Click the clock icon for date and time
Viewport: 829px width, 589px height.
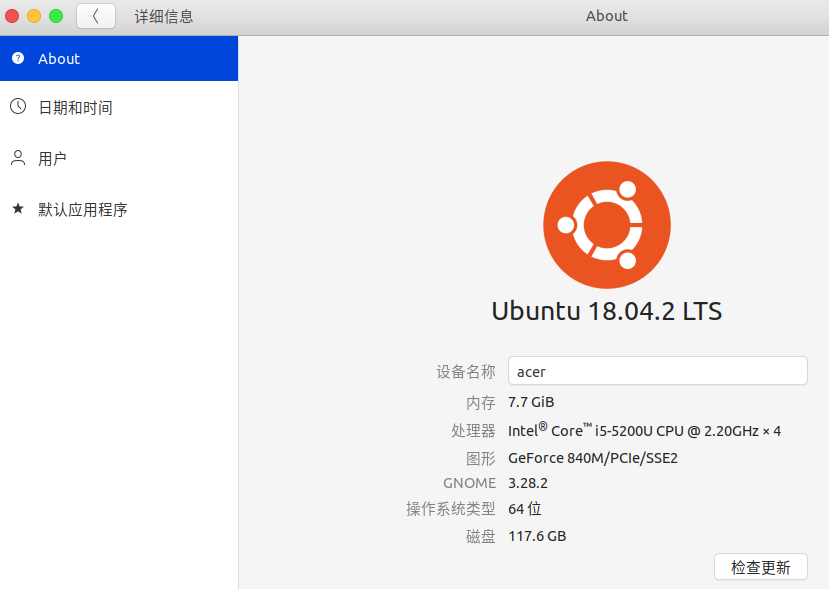pos(18,106)
